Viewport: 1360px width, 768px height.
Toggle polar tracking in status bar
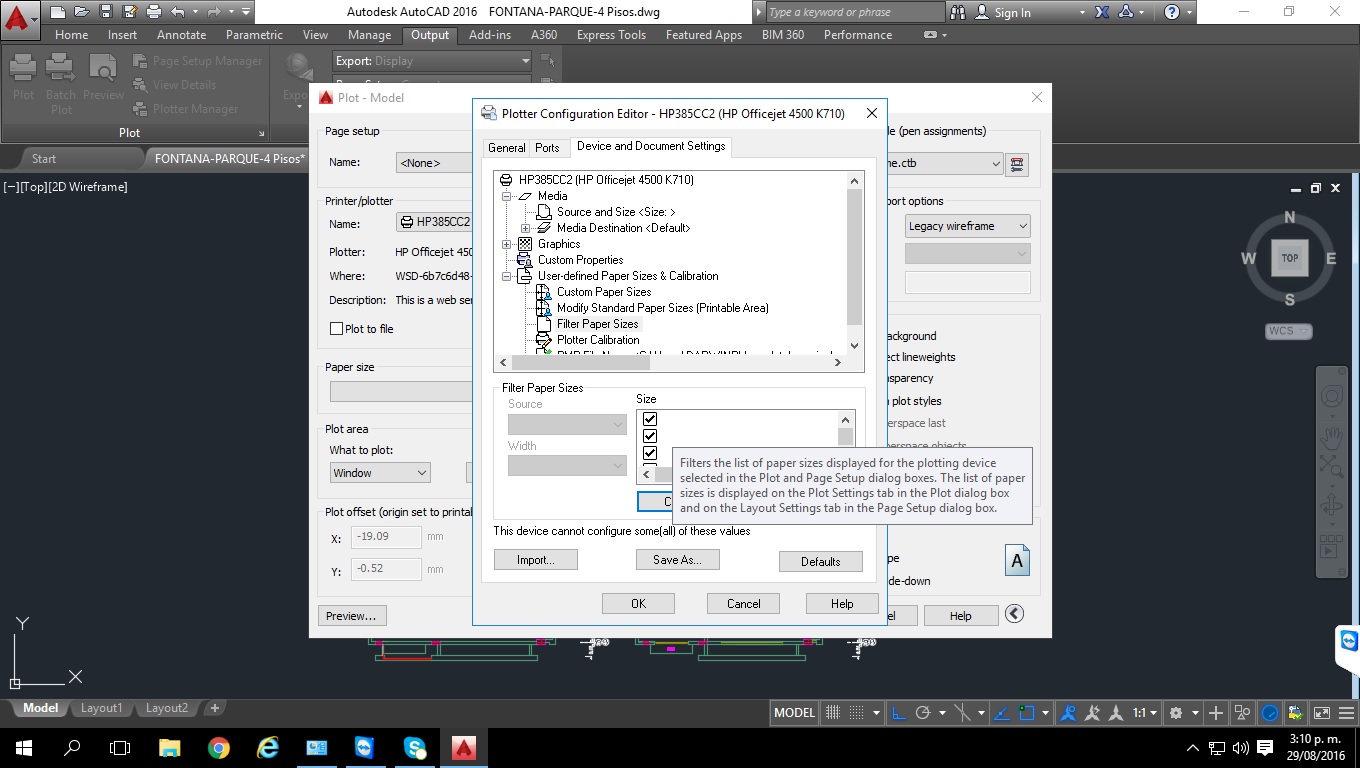click(x=923, y=713)
